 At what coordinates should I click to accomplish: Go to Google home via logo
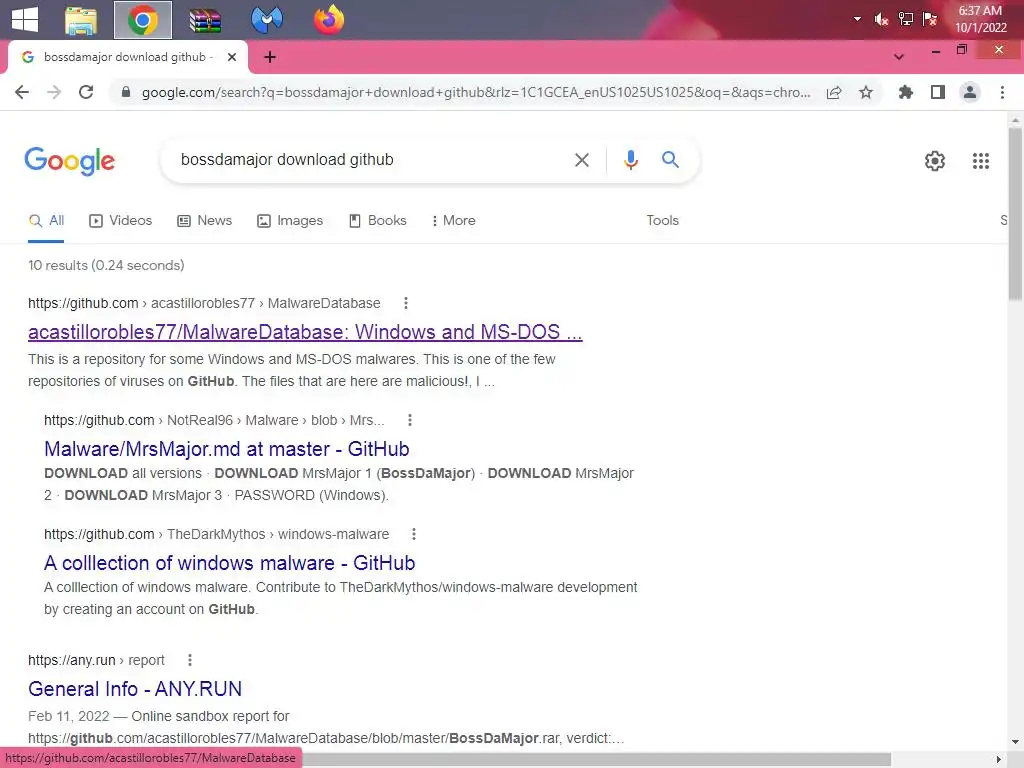click(x=69, y=161)
